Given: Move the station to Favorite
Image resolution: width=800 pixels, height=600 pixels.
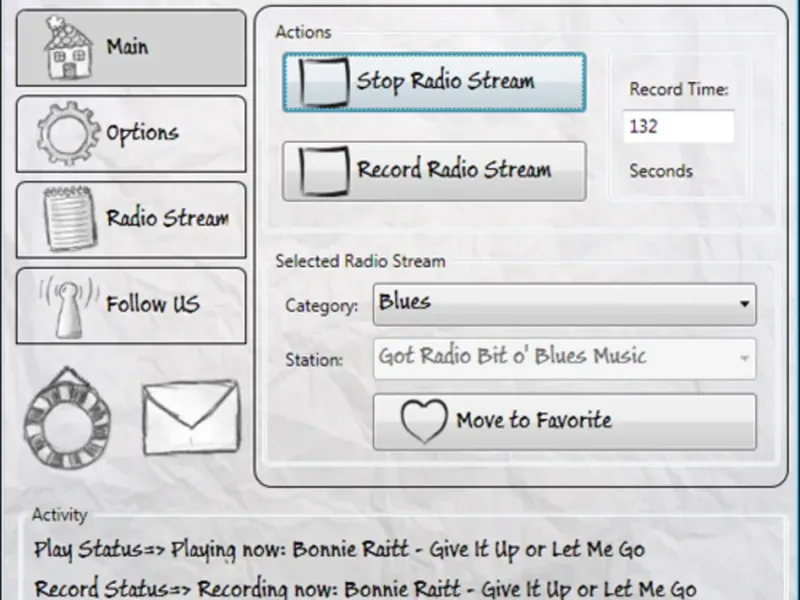Looking at the screenshot, I should coord(564,421).
